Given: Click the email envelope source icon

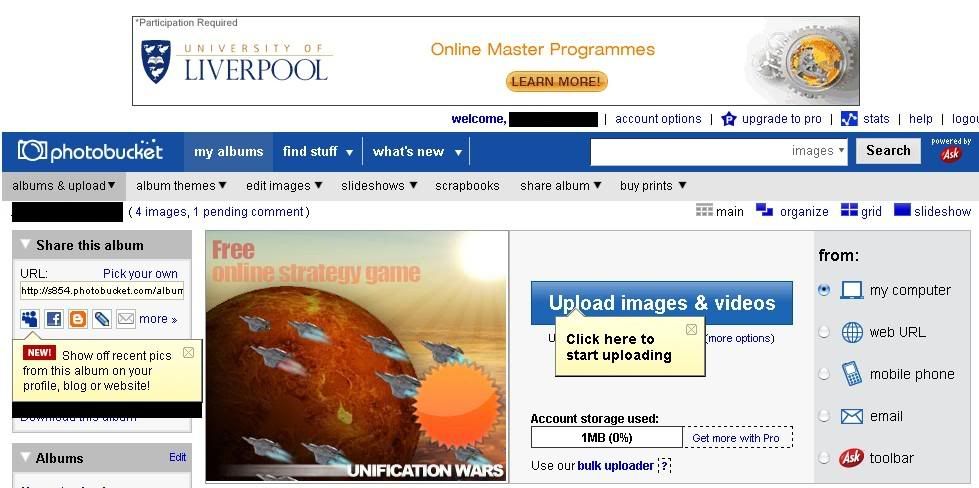Looking at the screenshot, I should click(852, 416).
